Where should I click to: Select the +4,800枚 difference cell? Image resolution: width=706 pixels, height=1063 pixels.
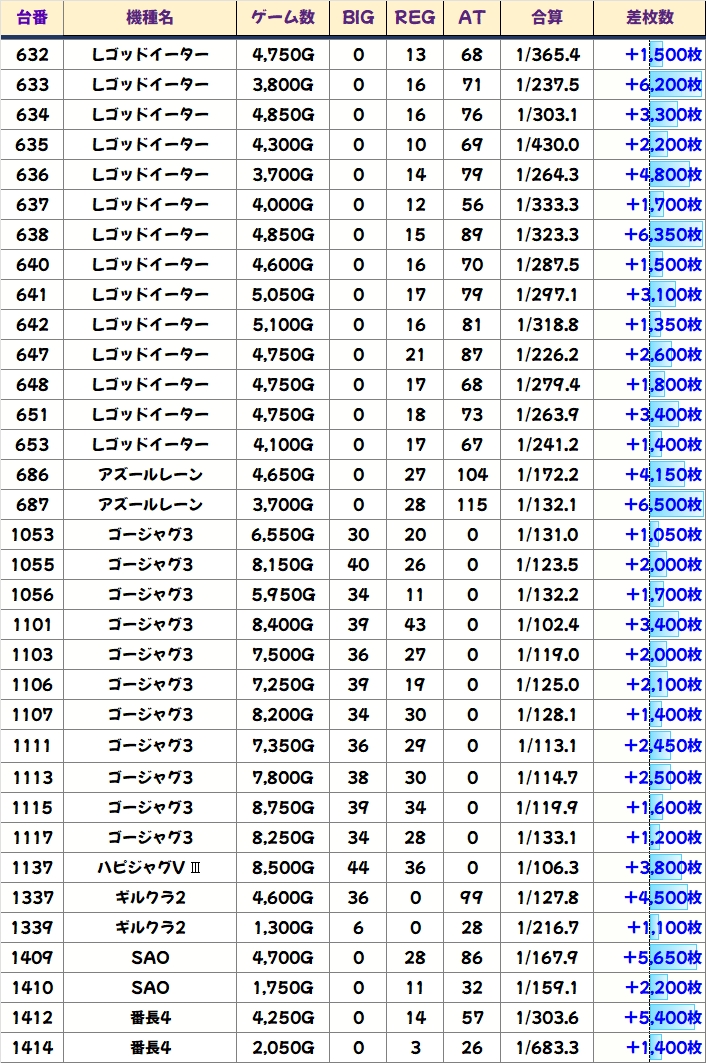650,174
